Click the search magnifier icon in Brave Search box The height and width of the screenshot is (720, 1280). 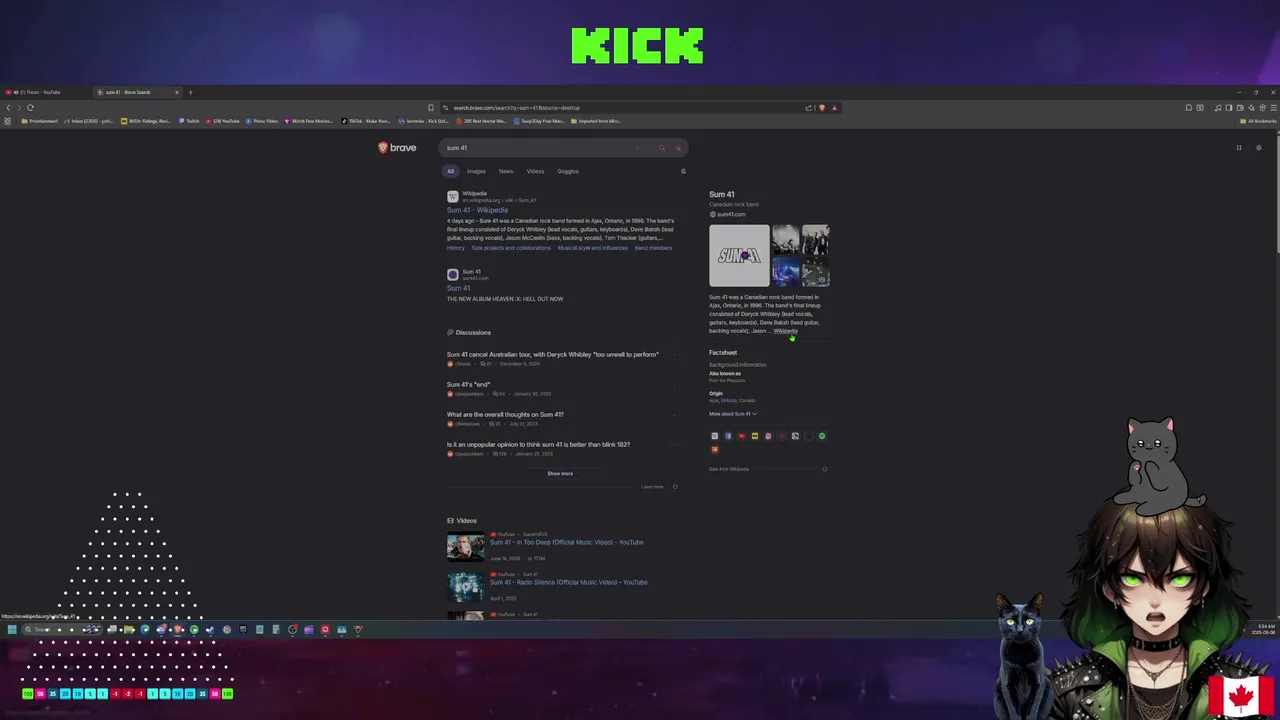click(x=661, y=148)
